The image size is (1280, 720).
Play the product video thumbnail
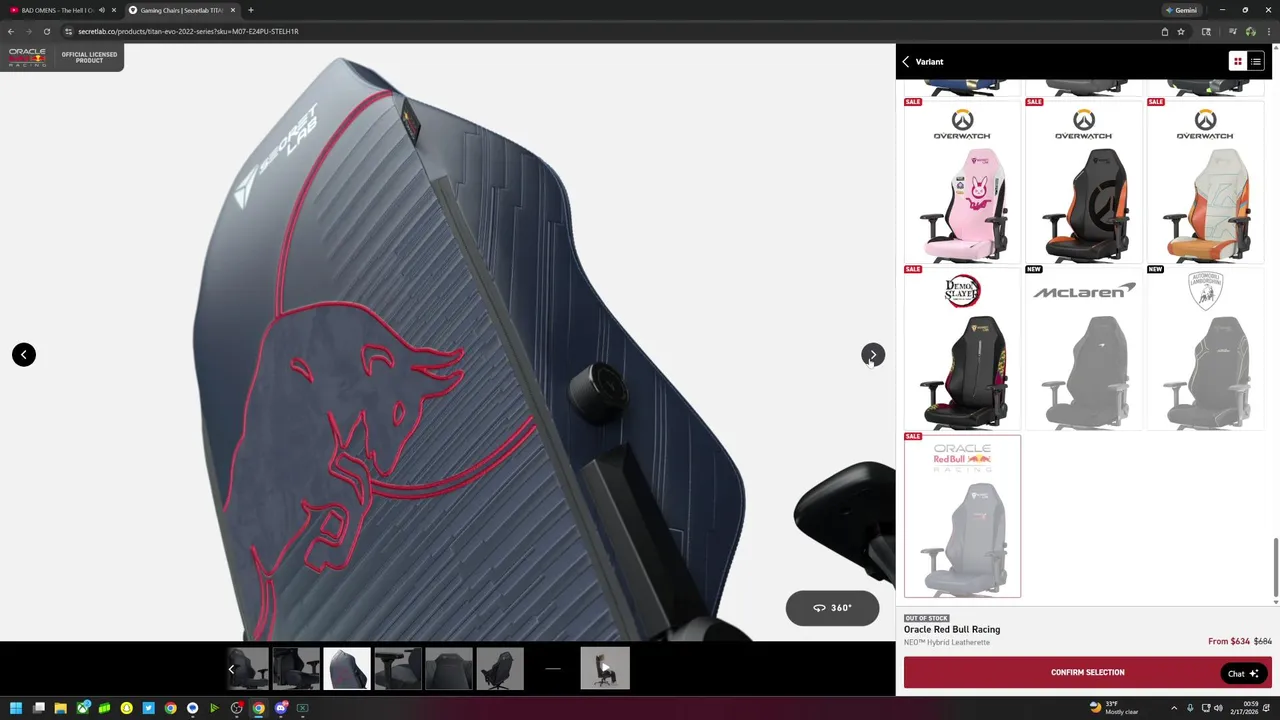[605, 669]
